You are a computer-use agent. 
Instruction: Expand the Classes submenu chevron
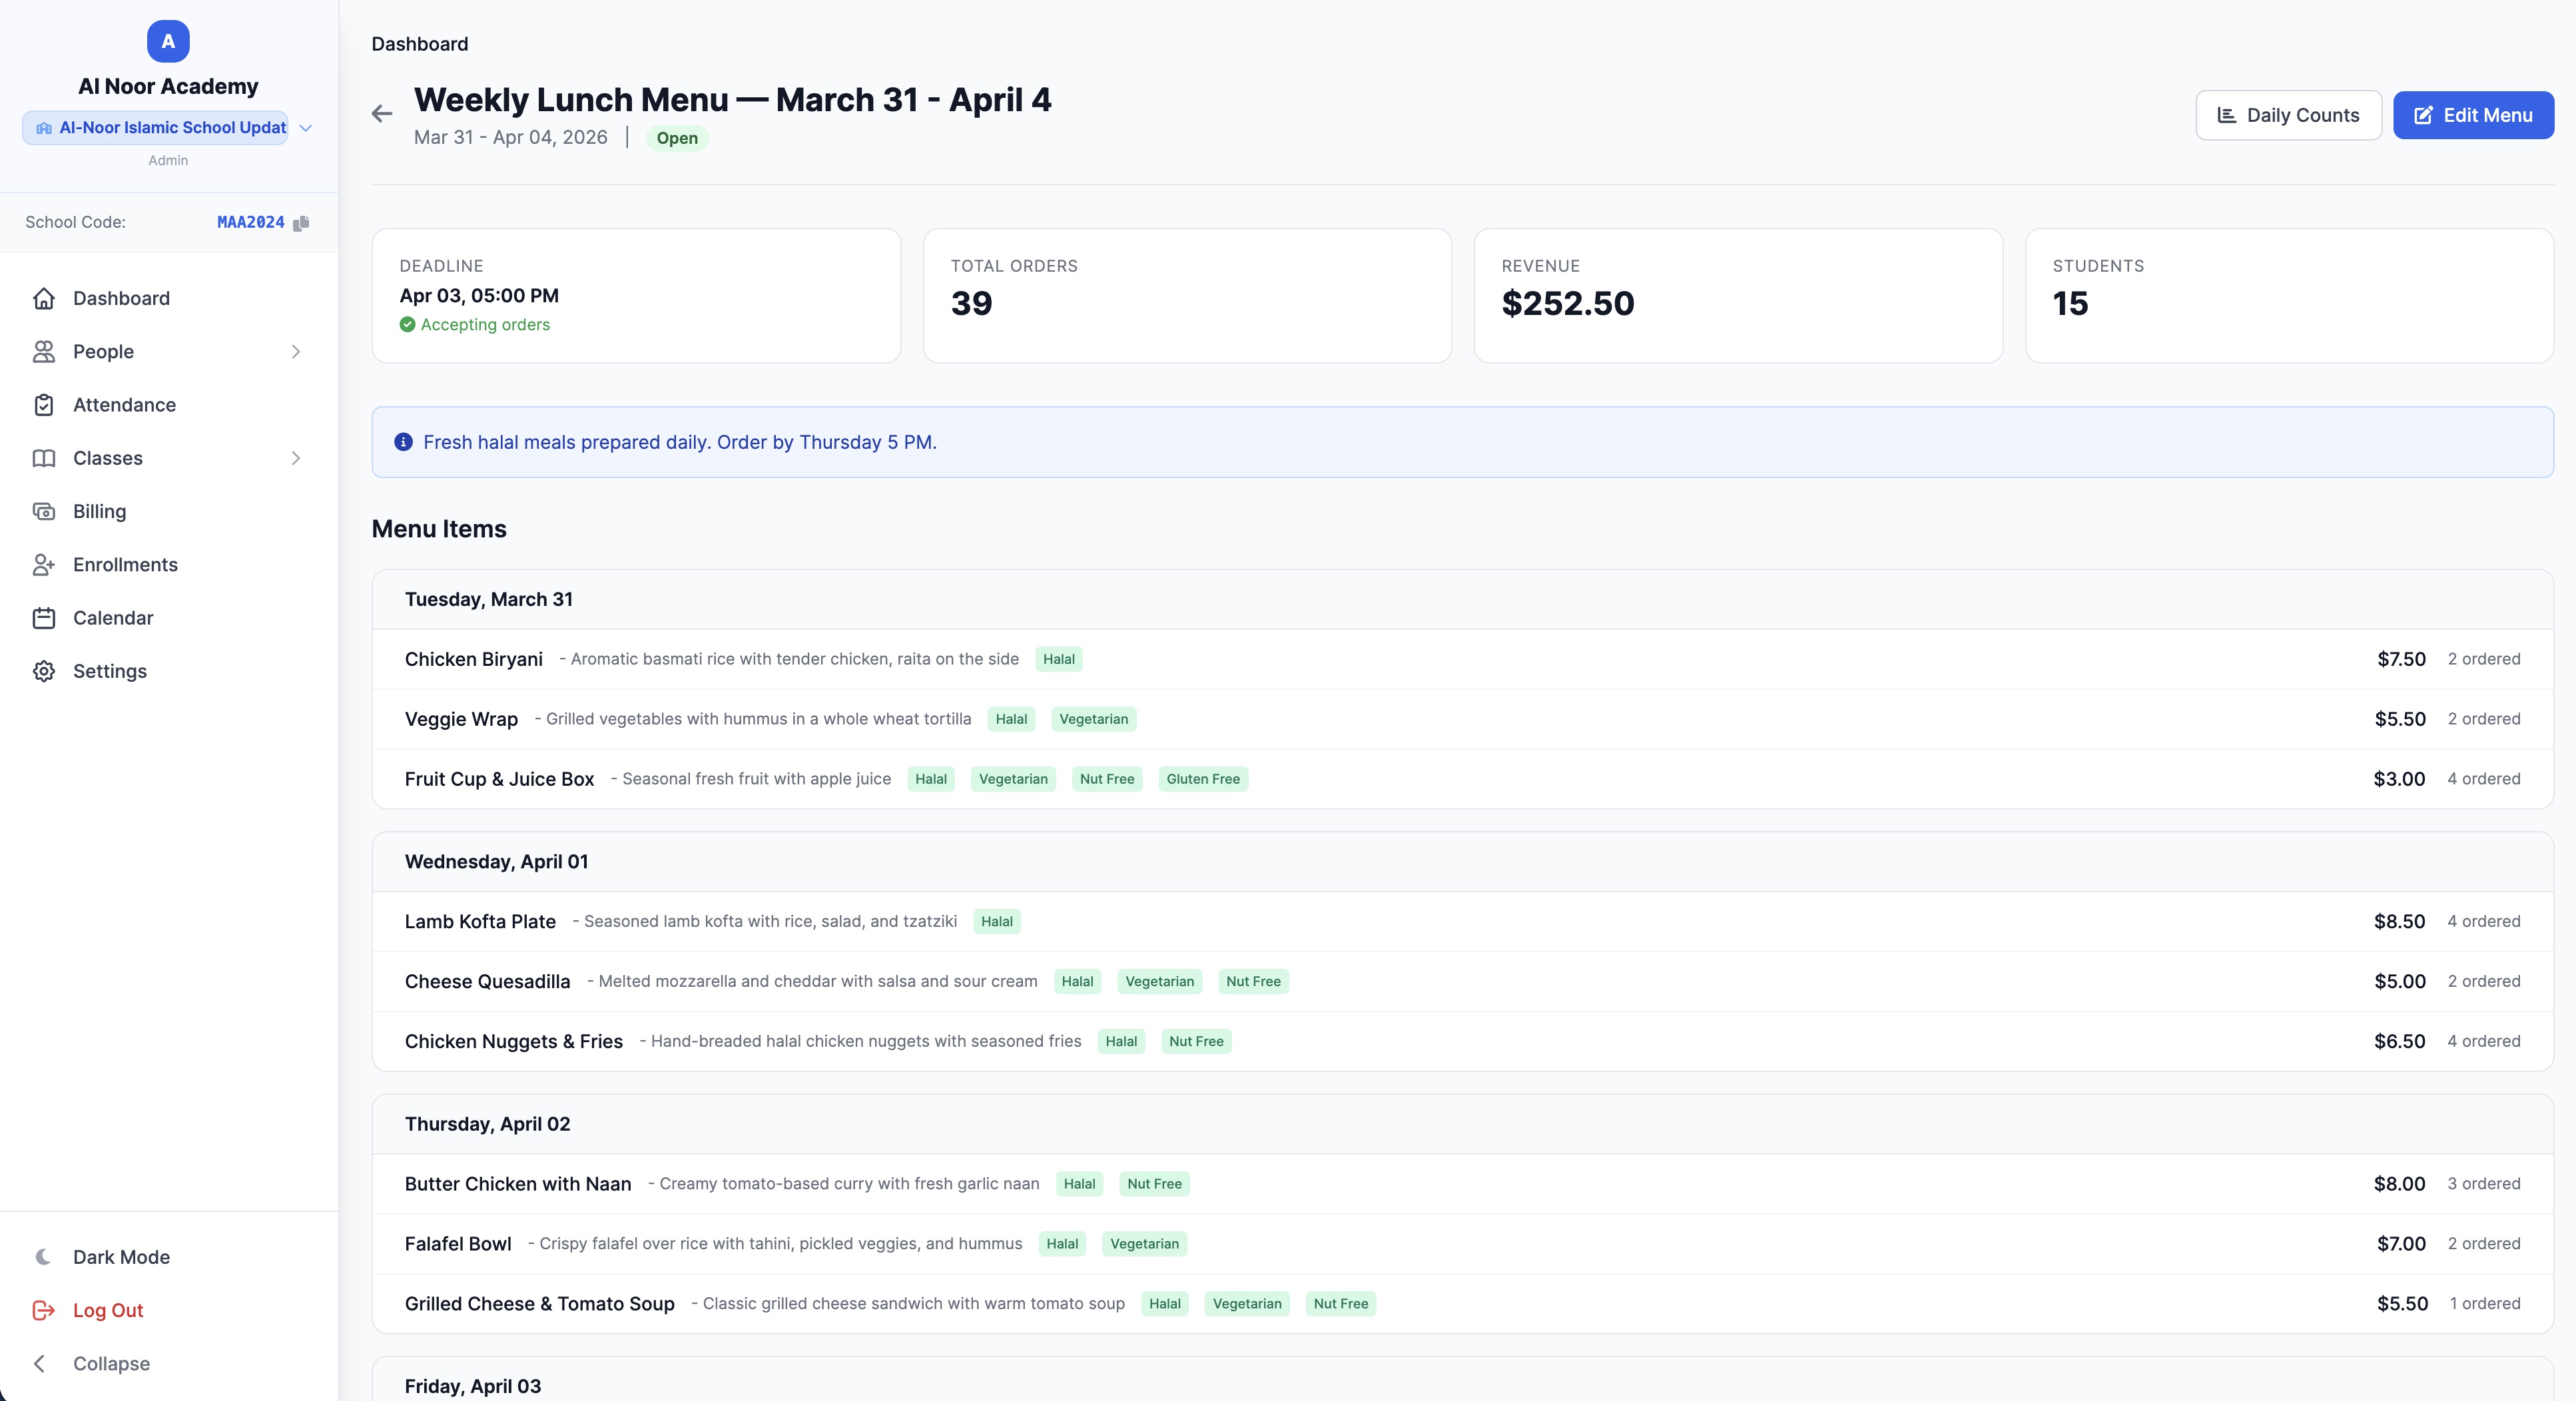tap(295, 458)
